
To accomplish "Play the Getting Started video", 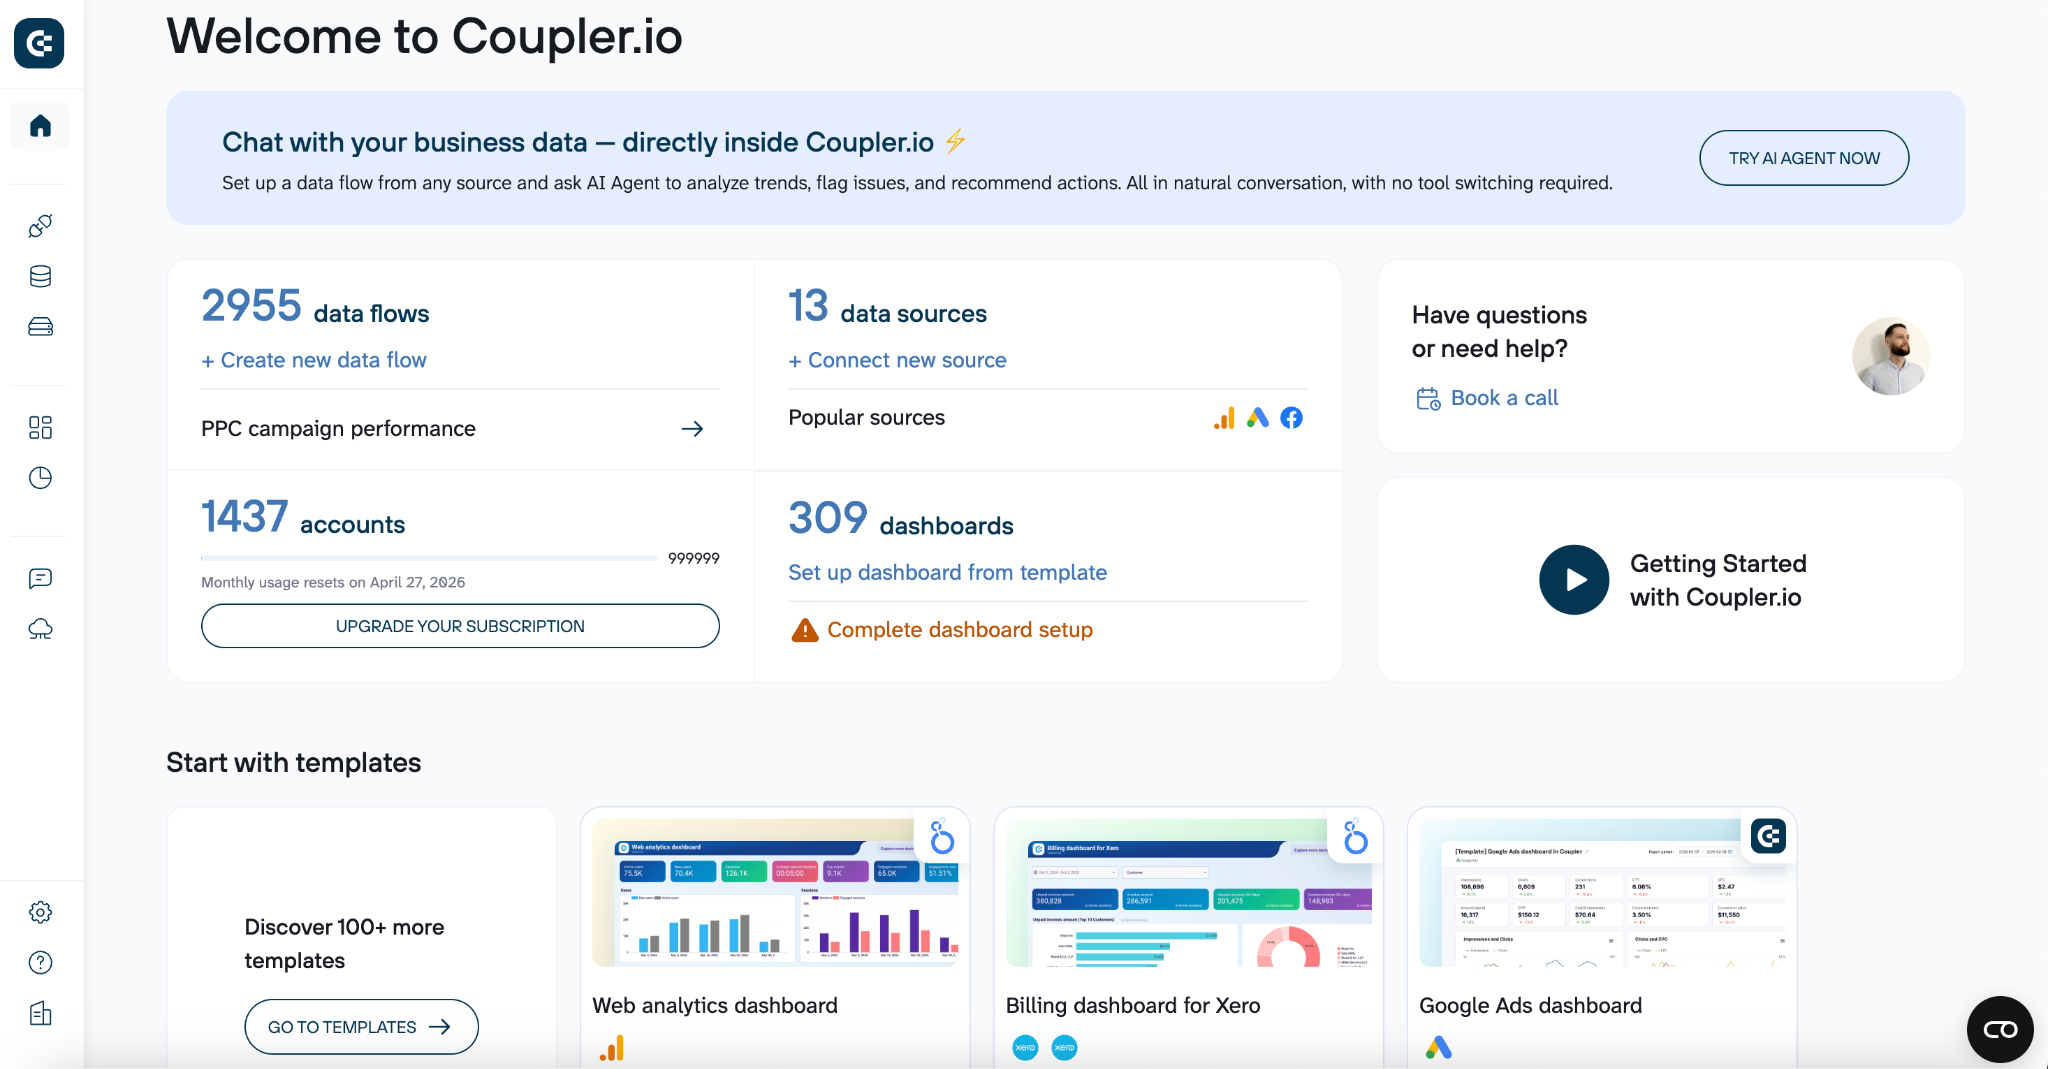I will tap(1574, 580).
